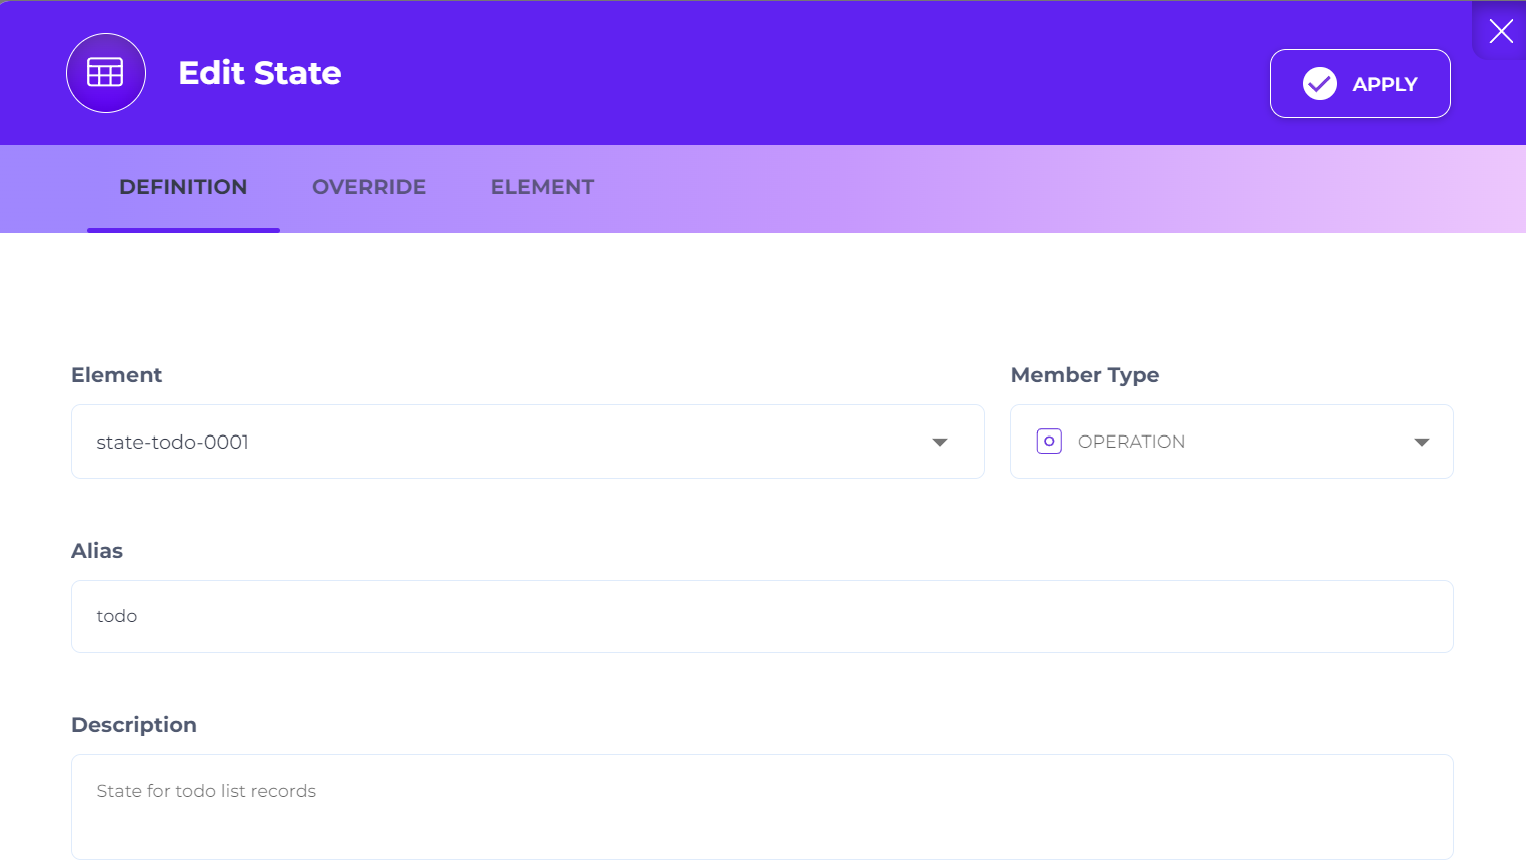Switch to the Definition tab

(x=183, y=187)
